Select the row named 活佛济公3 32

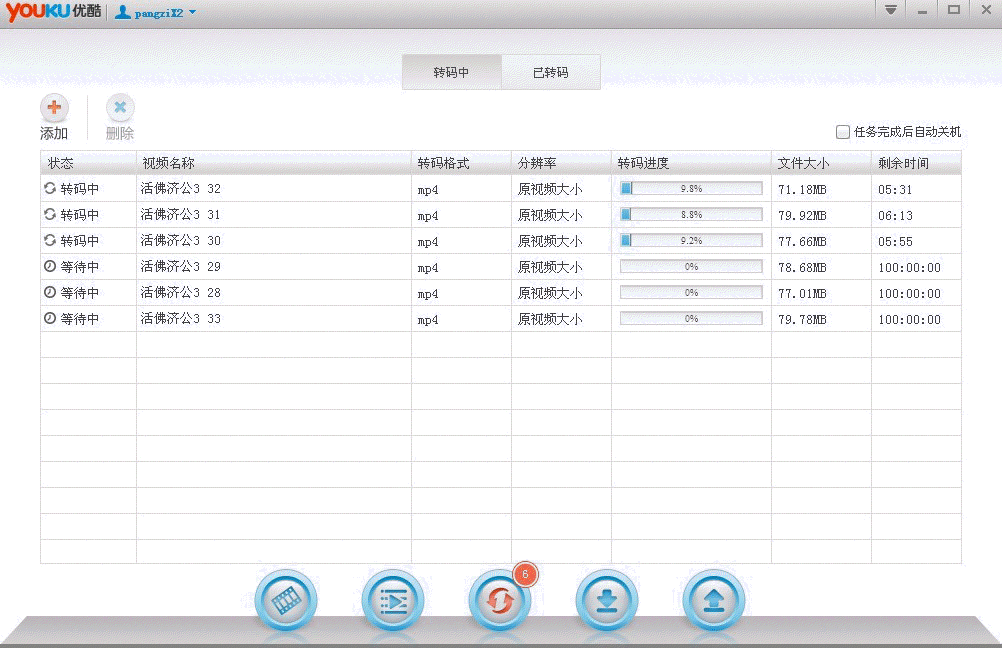pyautogui.click(x=501, y=189)
